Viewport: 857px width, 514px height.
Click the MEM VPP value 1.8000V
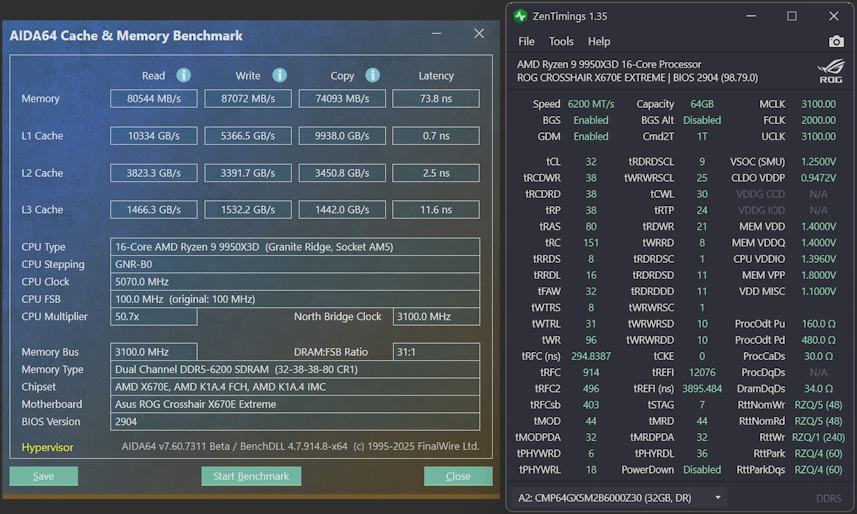tap(818, 275)
